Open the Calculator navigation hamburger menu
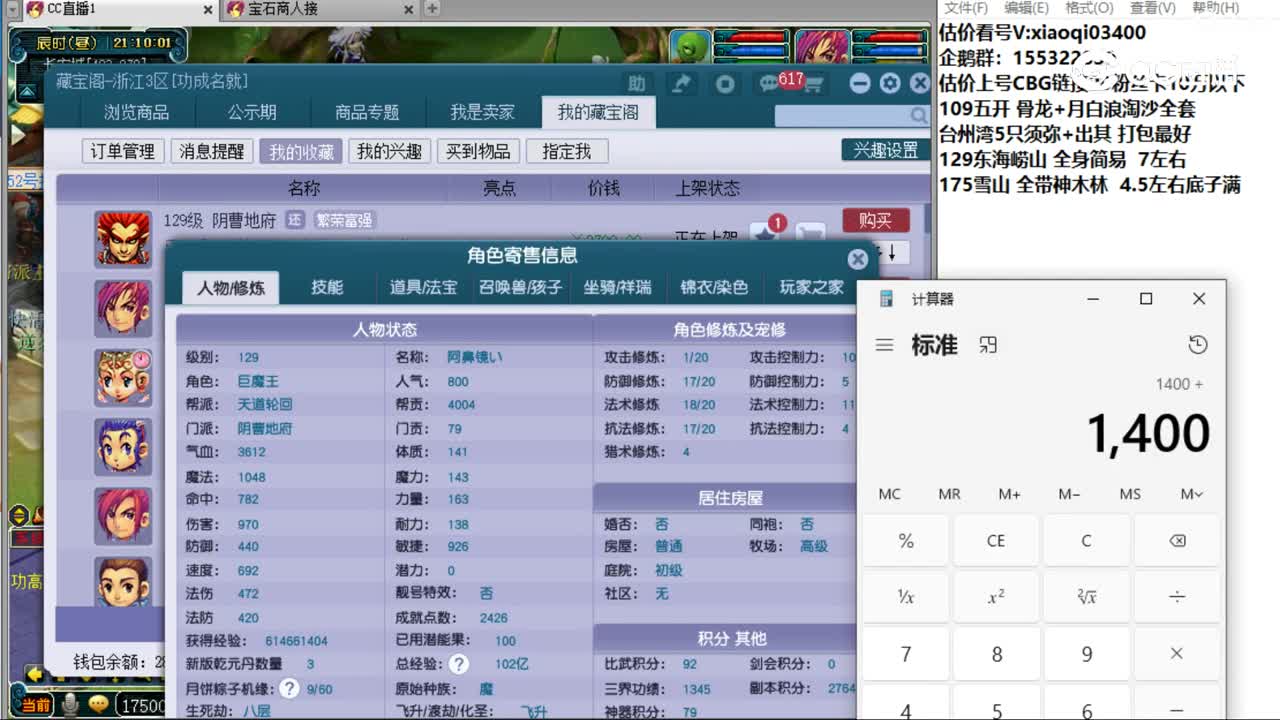Viewport: 1280px width, 720px height. coord(884,344)
